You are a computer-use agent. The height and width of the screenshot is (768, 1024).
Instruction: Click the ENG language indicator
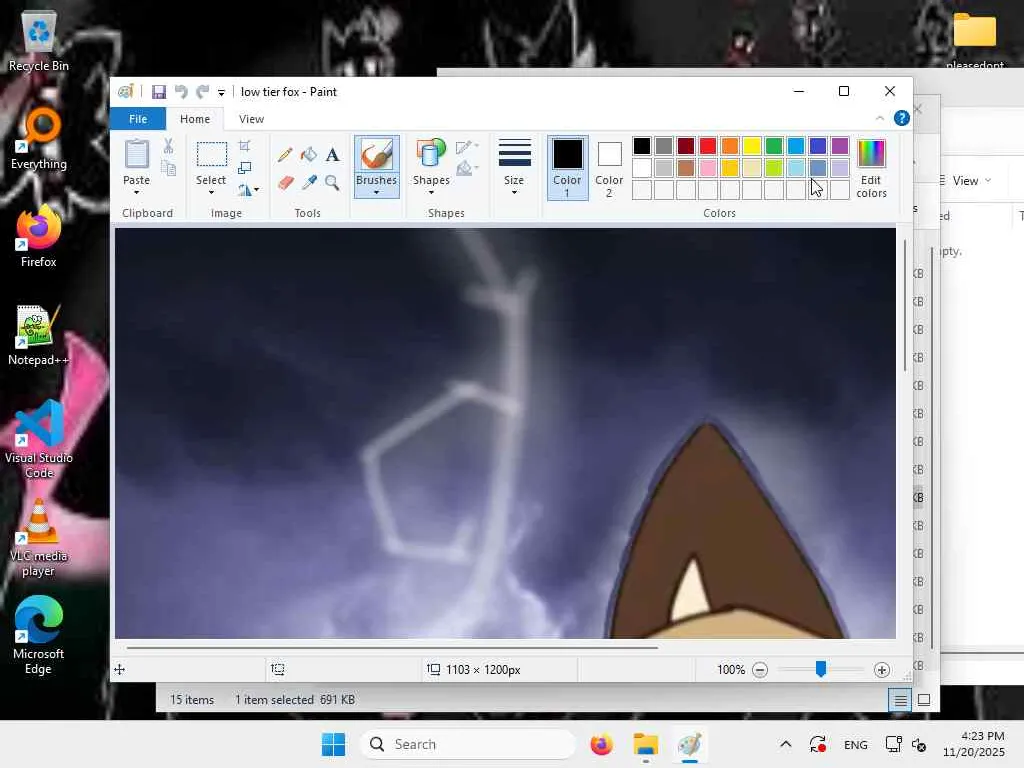856,744
